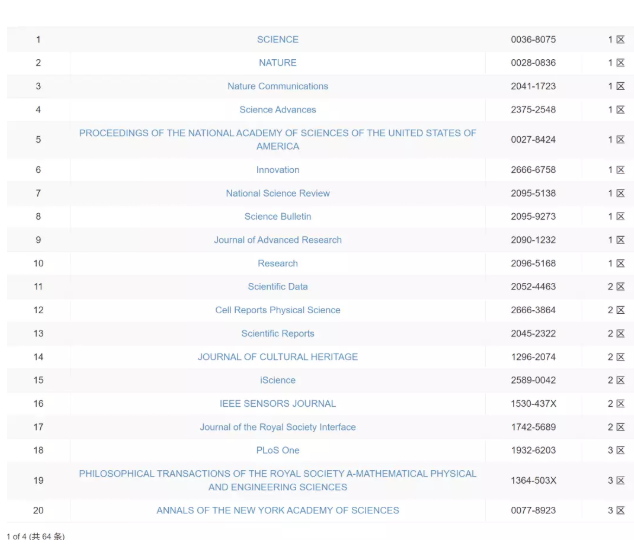This screenshot has height=546, width=634.
Task: Click 2区 rank cell in IEEE Sensors row
Action: [x=616, y=404]
